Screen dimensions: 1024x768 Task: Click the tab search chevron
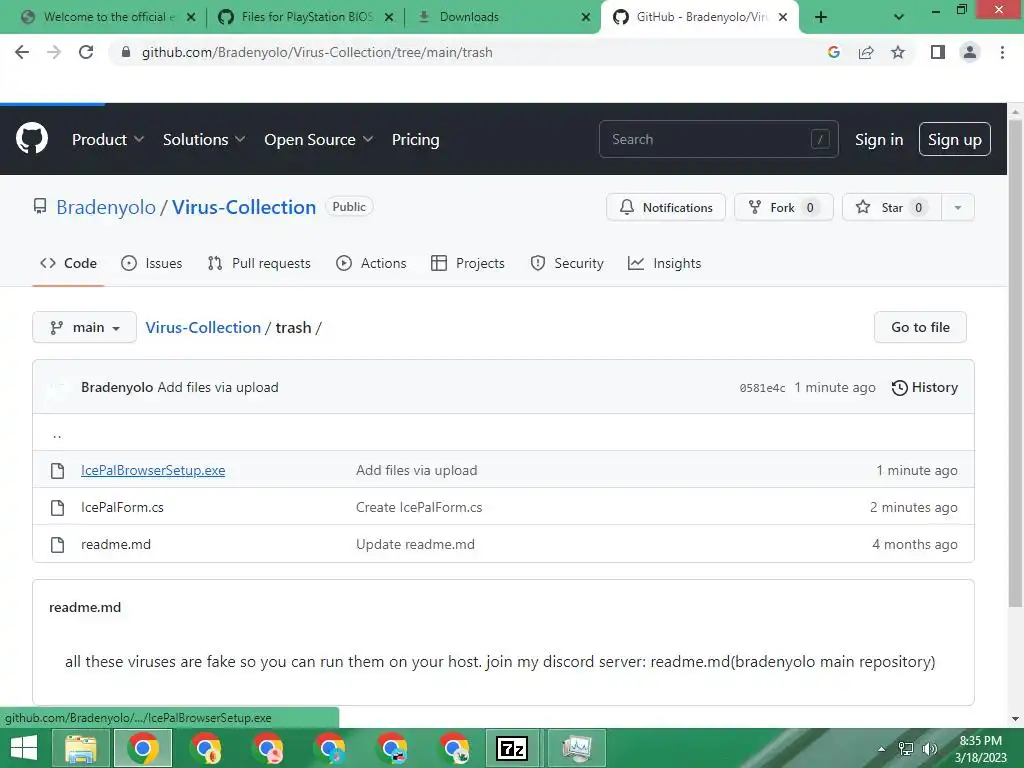[899, 17]
